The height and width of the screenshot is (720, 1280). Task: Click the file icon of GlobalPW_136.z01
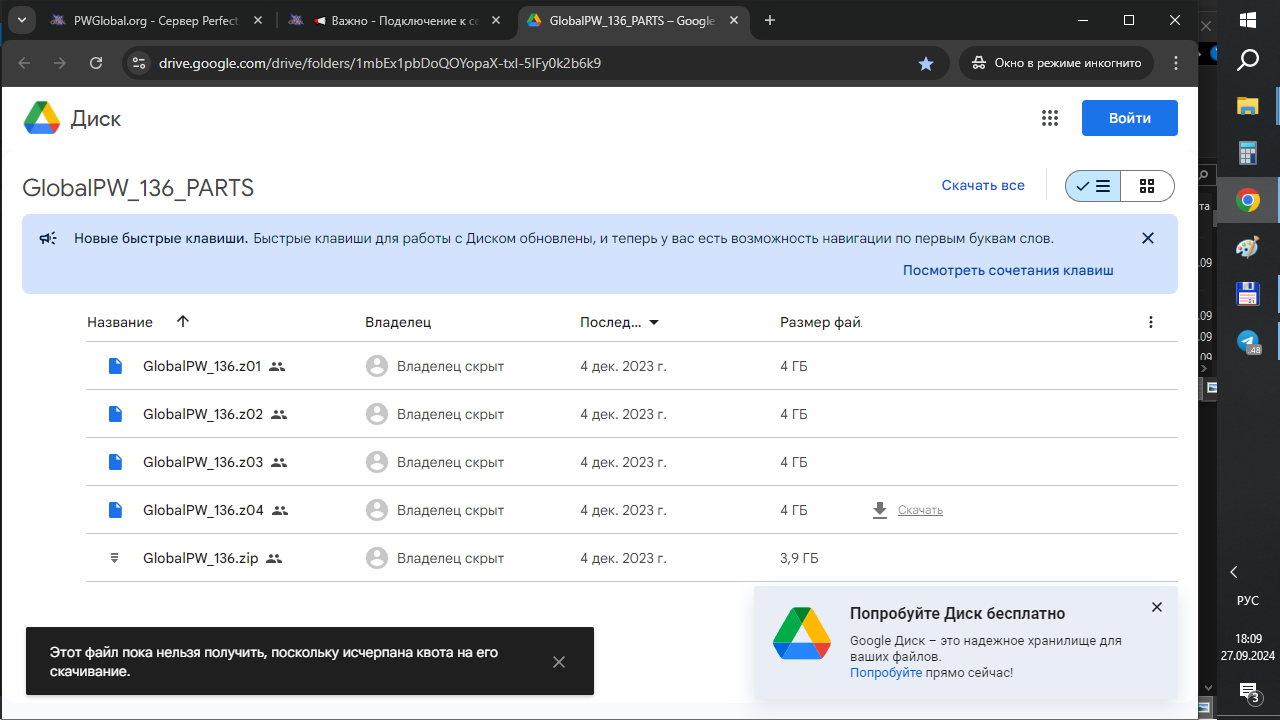point(115,366)
